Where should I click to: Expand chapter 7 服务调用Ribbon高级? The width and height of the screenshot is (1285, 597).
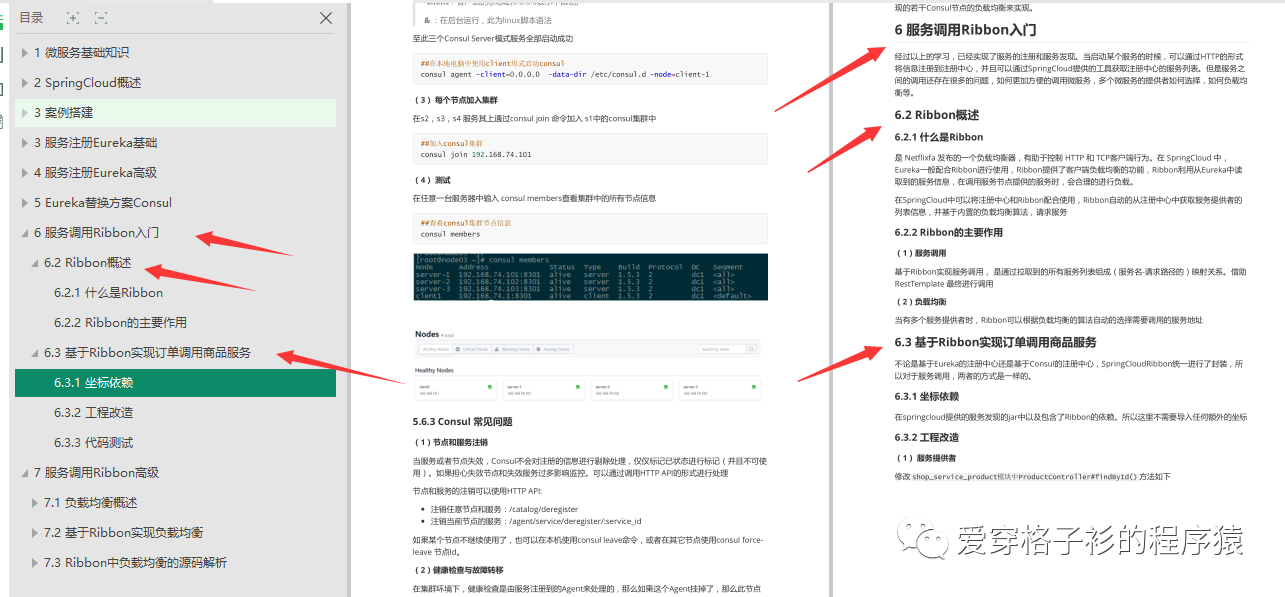(23, 472)
